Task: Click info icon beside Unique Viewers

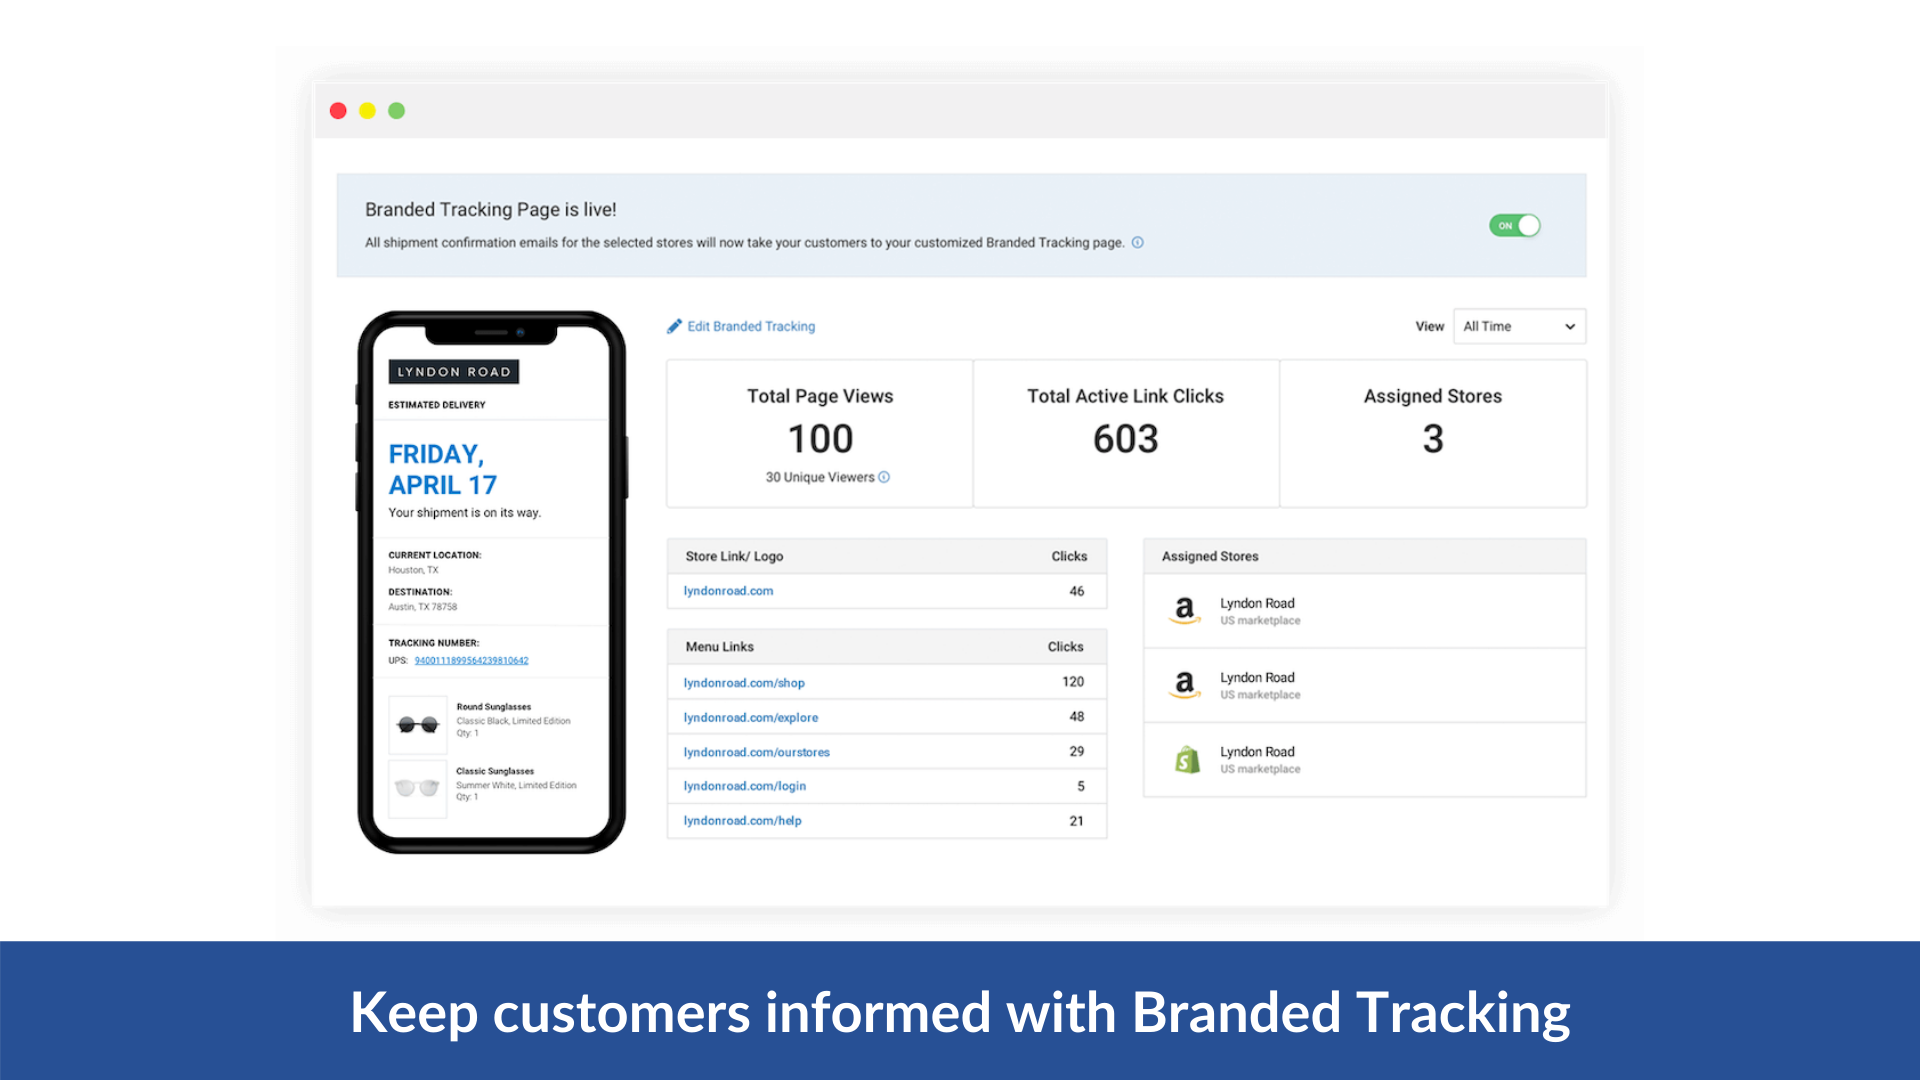Action: 884,477
